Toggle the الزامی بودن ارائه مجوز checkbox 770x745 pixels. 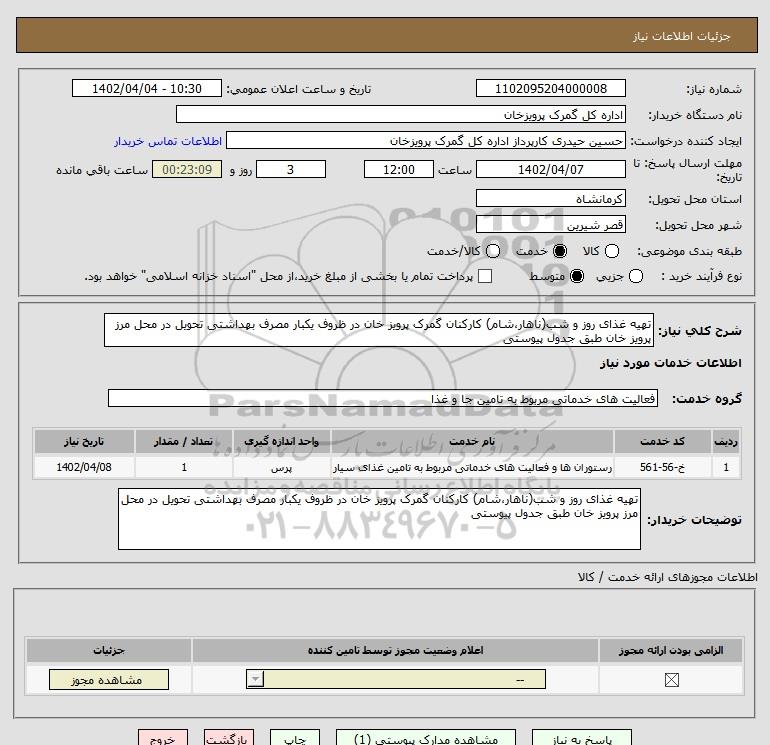671,680
